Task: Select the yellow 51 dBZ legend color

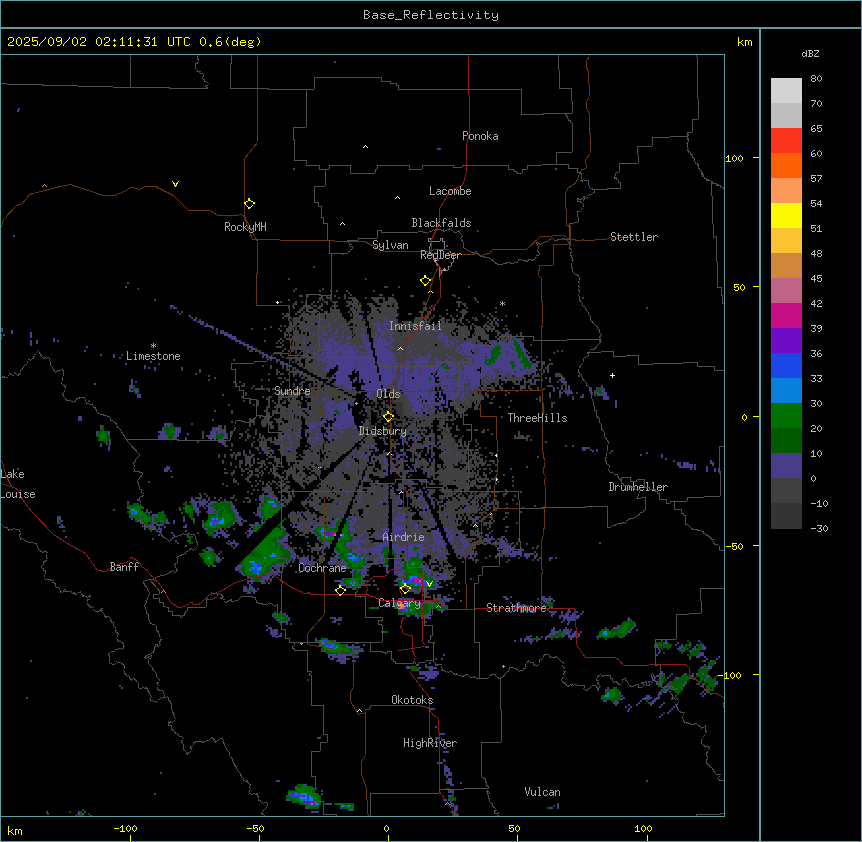Action: pos(786,215)
